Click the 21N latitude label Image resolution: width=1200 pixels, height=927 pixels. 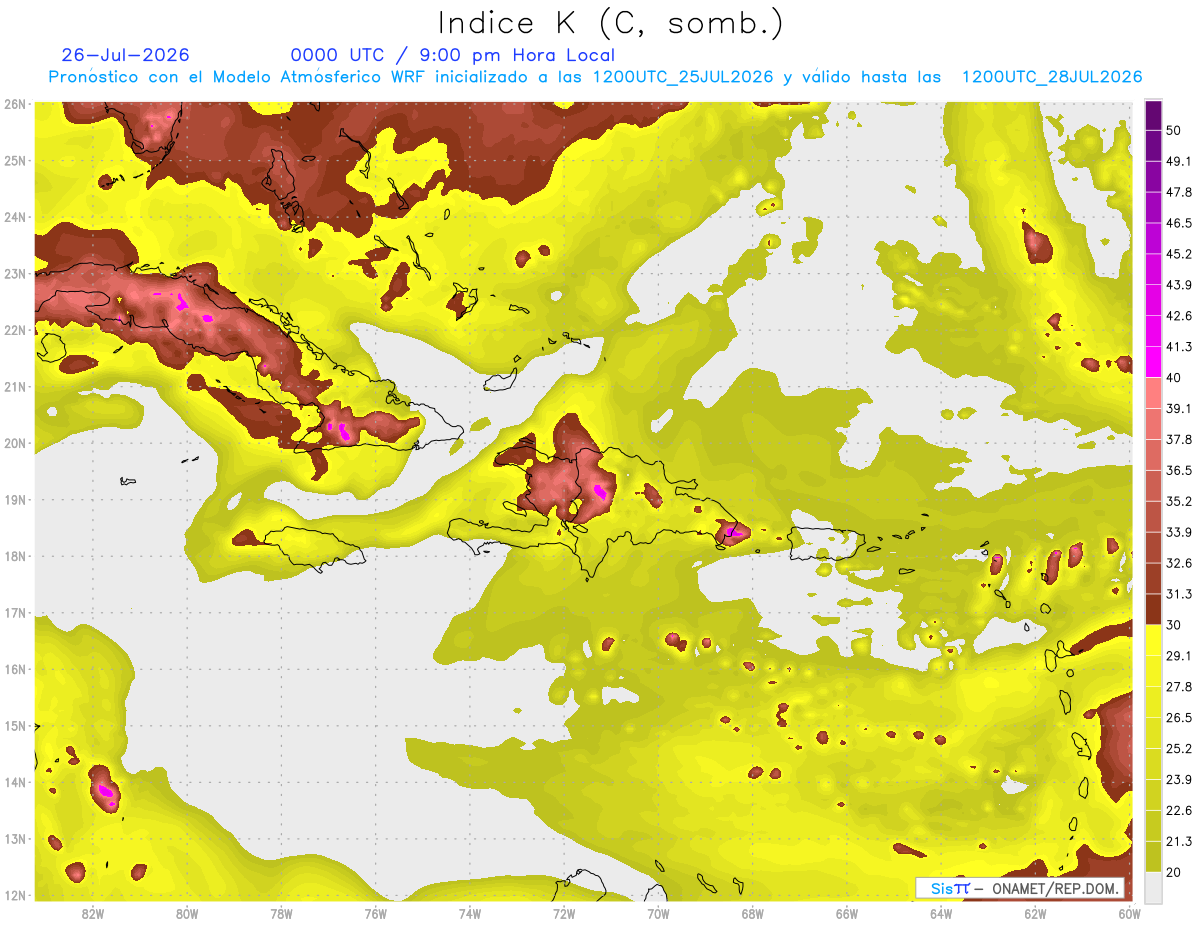(x=15, y=386)
